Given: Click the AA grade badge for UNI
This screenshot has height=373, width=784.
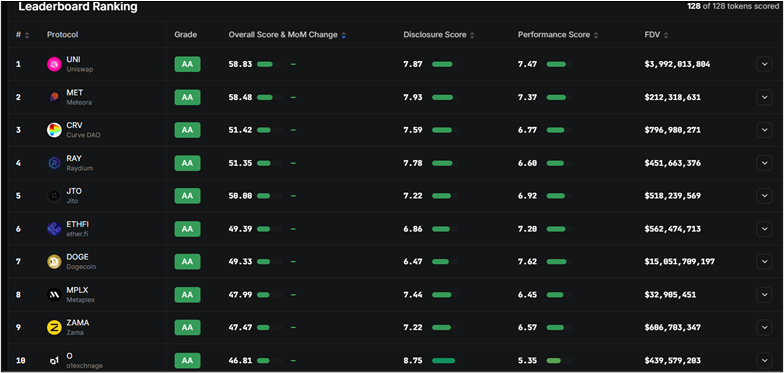Looking at the screenshot, I should click(188, 64).
